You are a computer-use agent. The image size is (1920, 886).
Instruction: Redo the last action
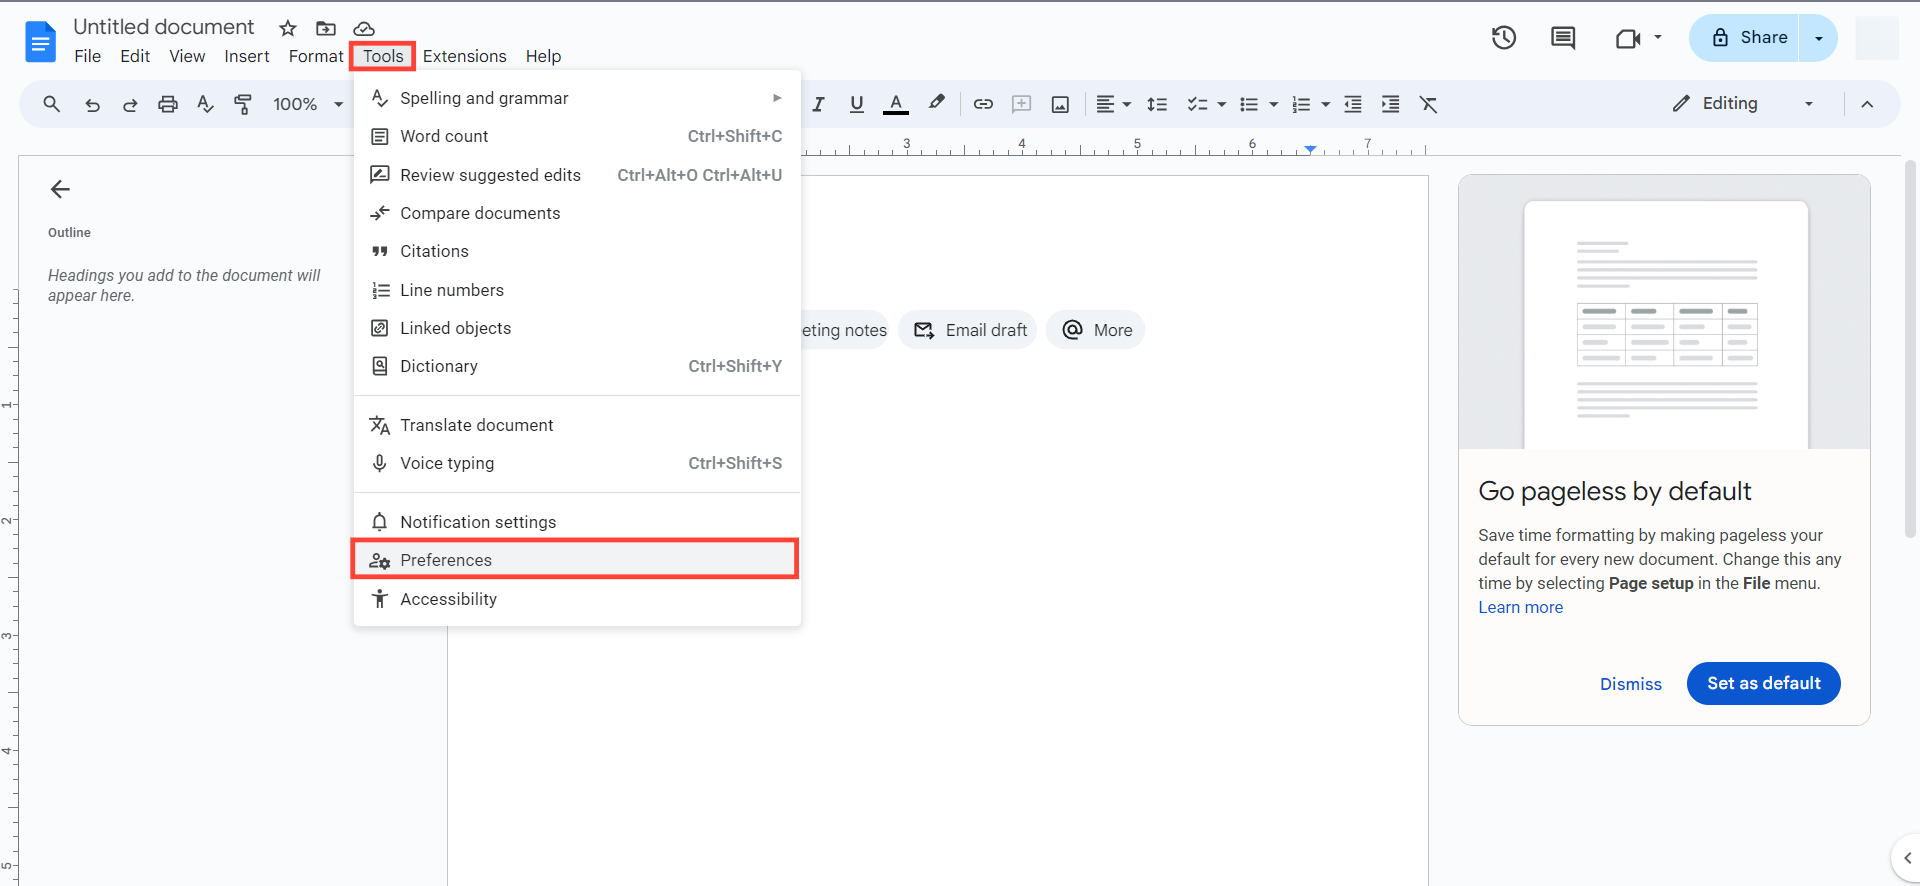(x=130, y=104)
